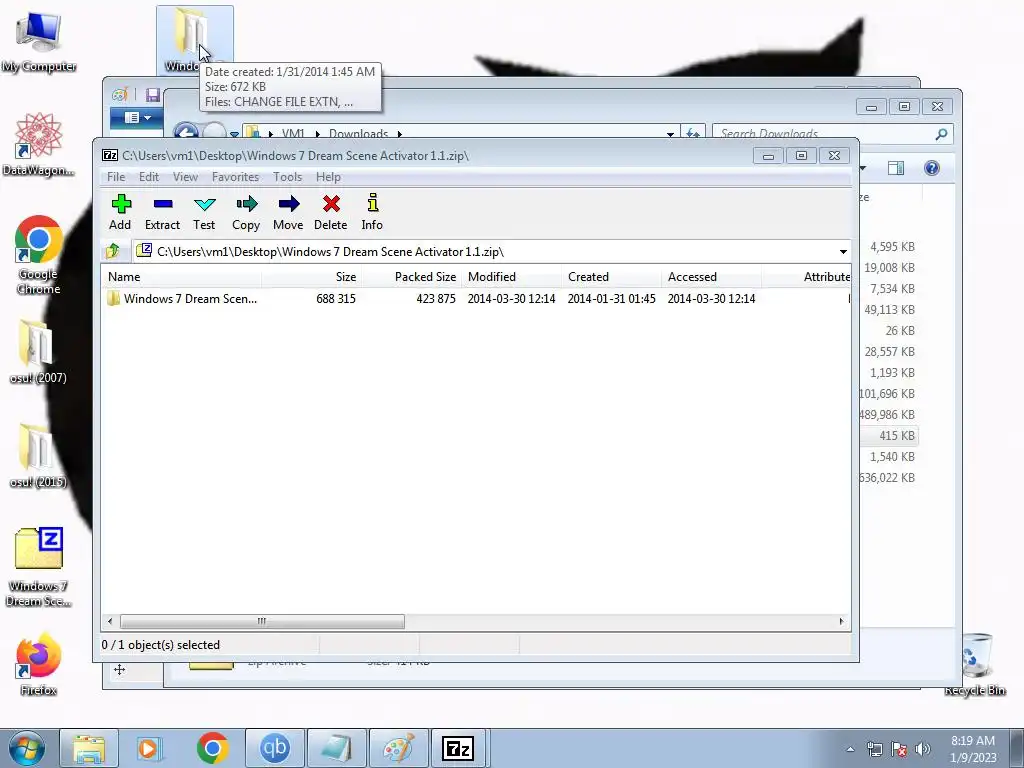Viewport: 1024px width, 768px height.
Task: Sort by the Attributes column header
Action: click(806, 277)
